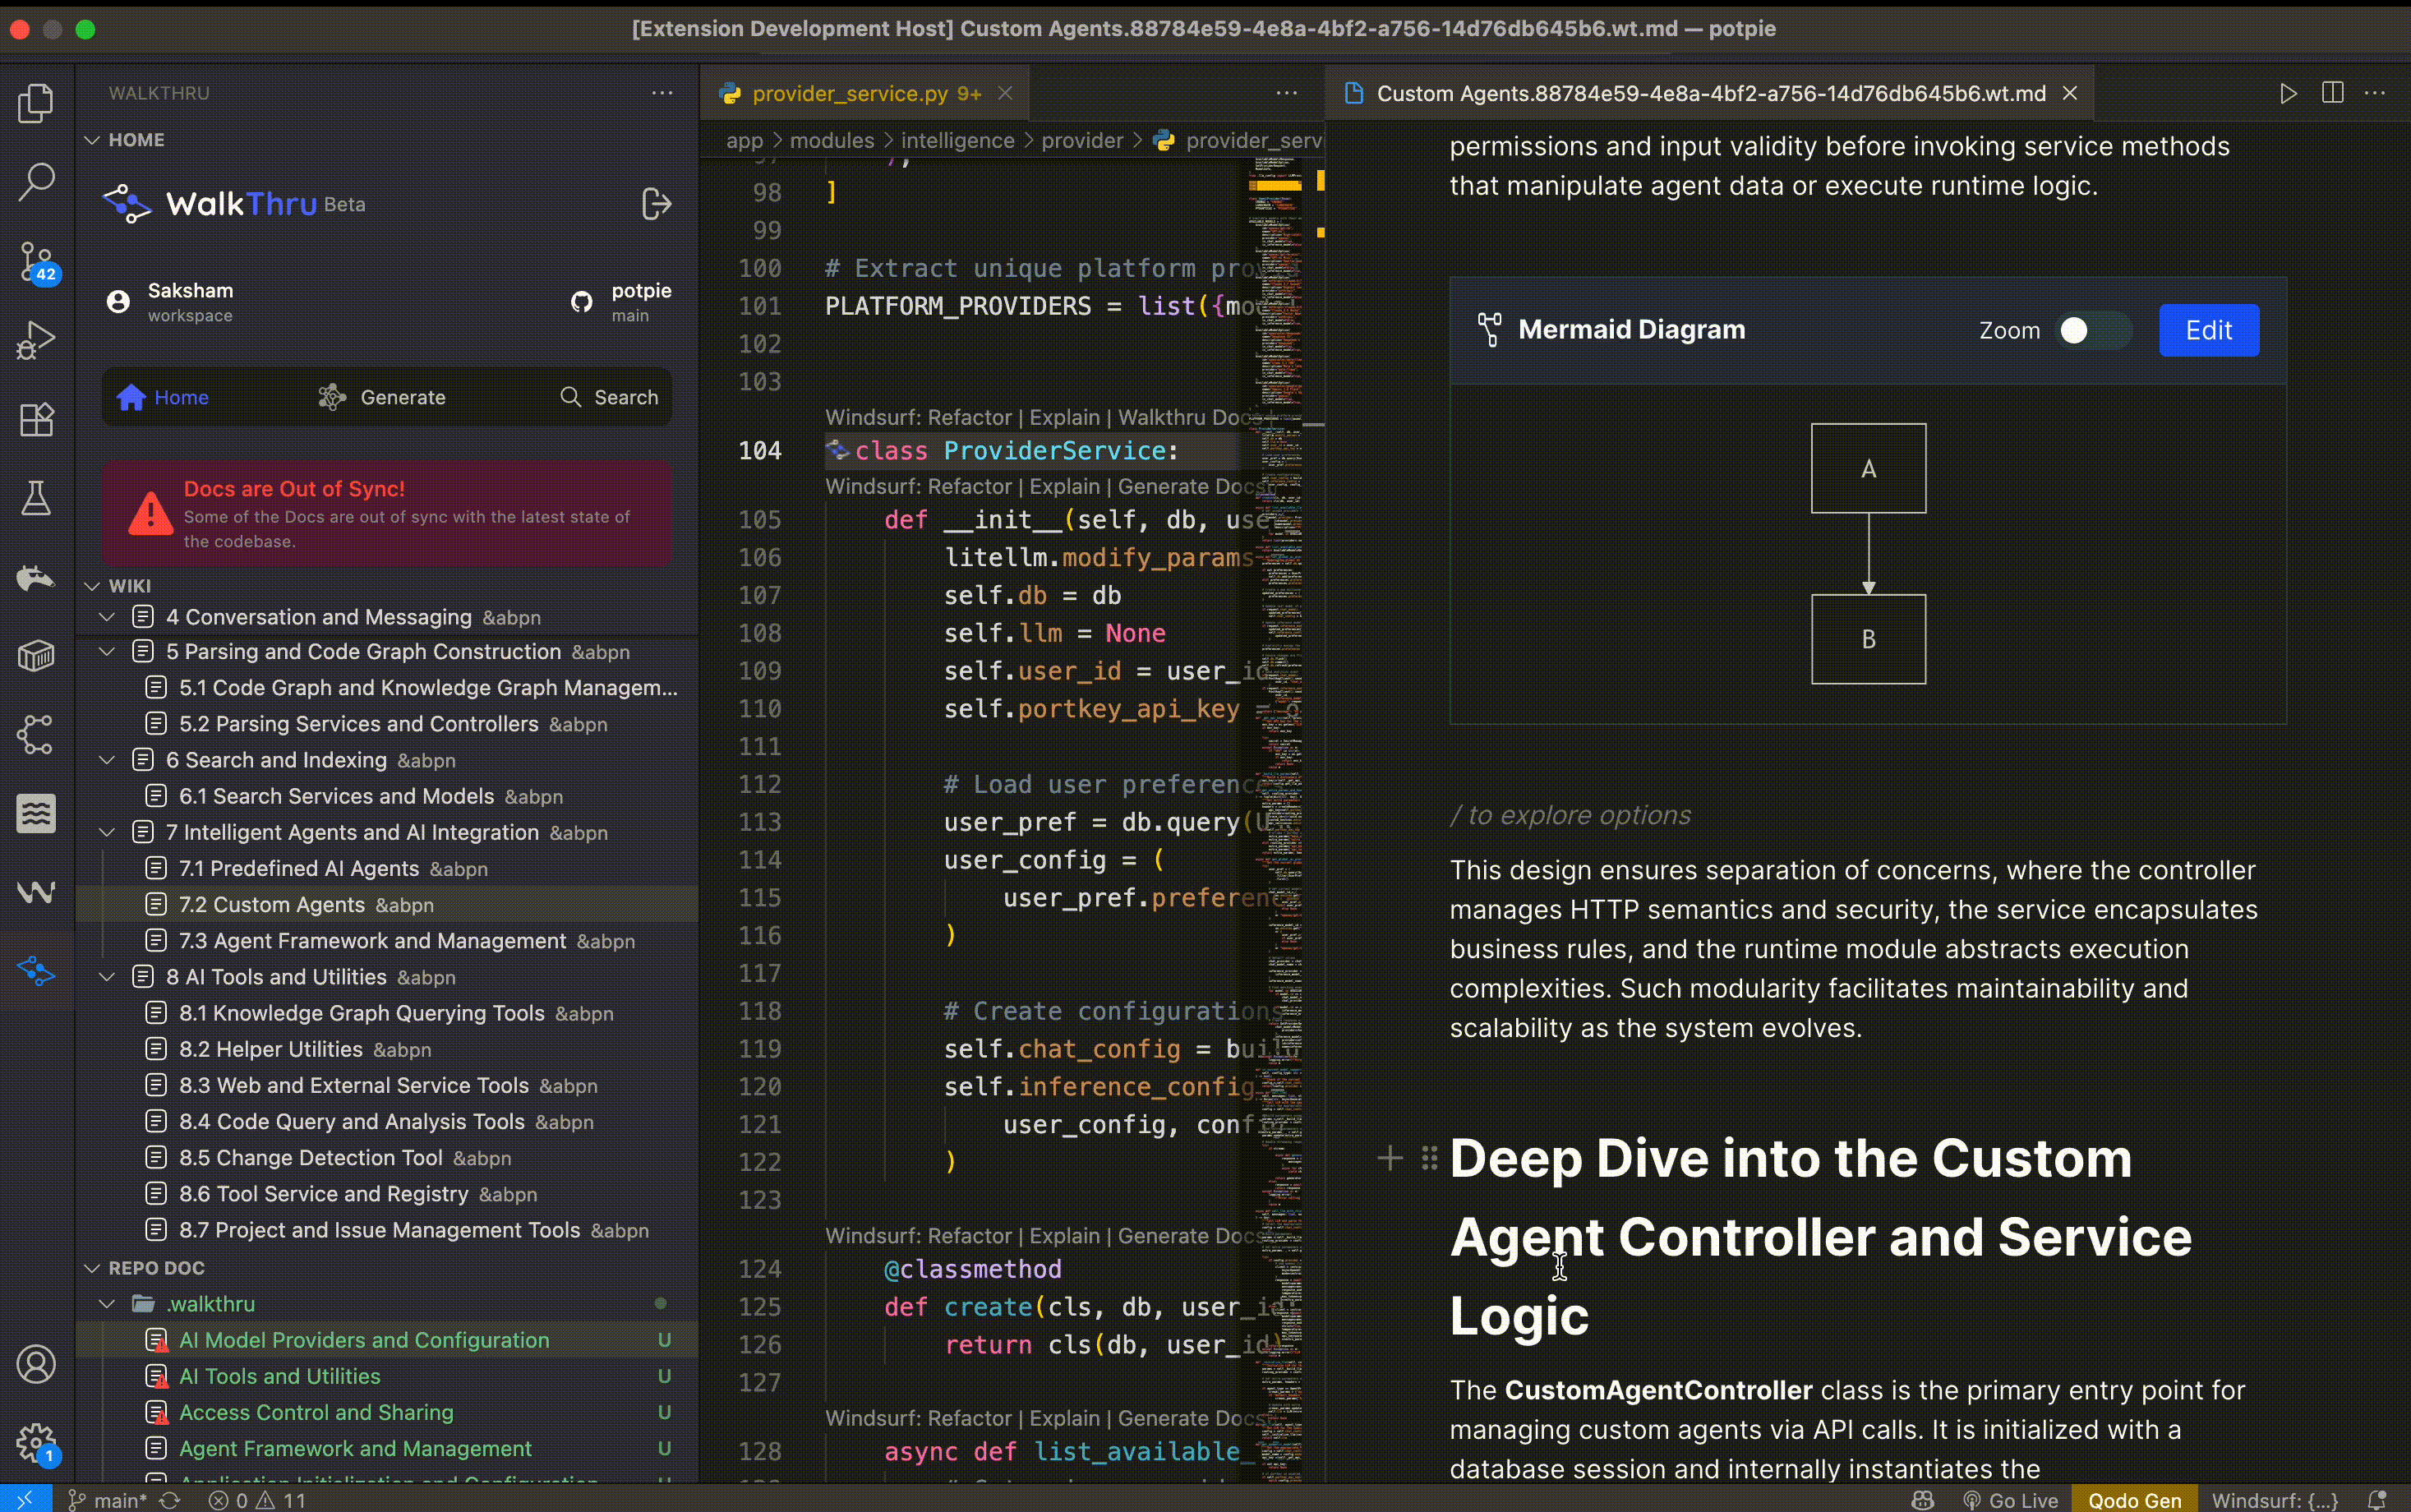Click the plus icon beside Deep Dive heading

pyautogui.click(x=1390, y=1158)
